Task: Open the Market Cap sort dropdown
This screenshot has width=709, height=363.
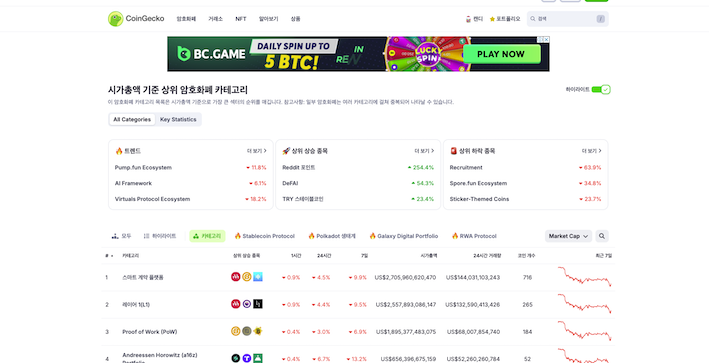Action: click(x=568, y=236)
